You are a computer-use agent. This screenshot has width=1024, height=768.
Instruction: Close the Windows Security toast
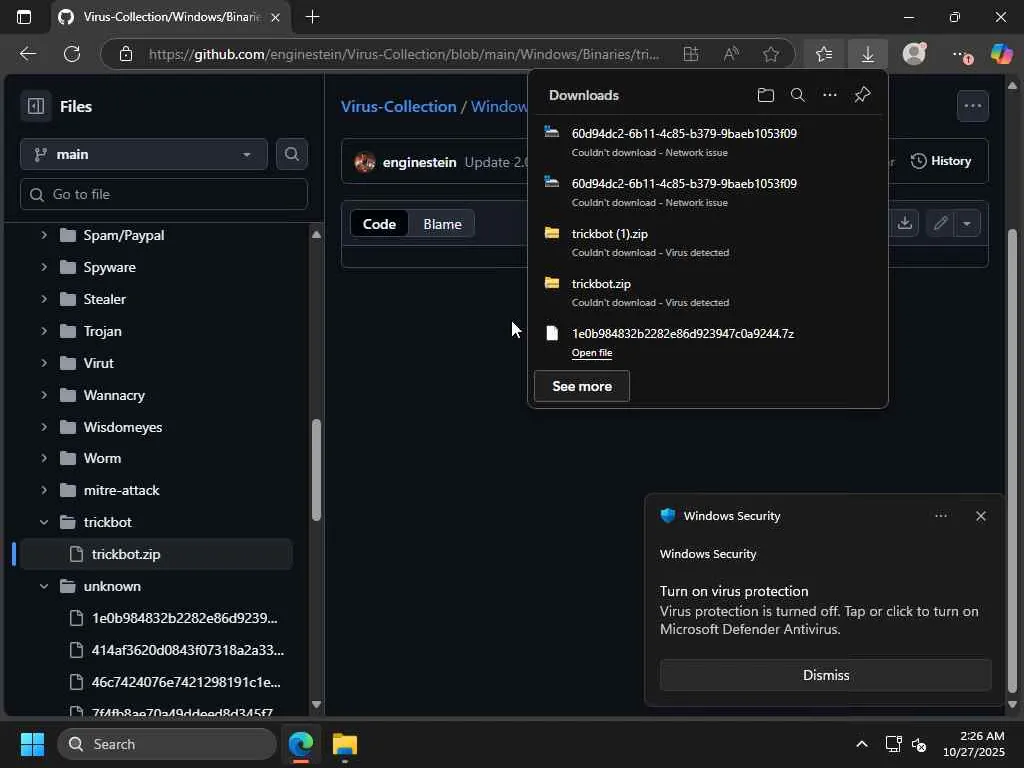pyautogui.click(x=980, y=516)
